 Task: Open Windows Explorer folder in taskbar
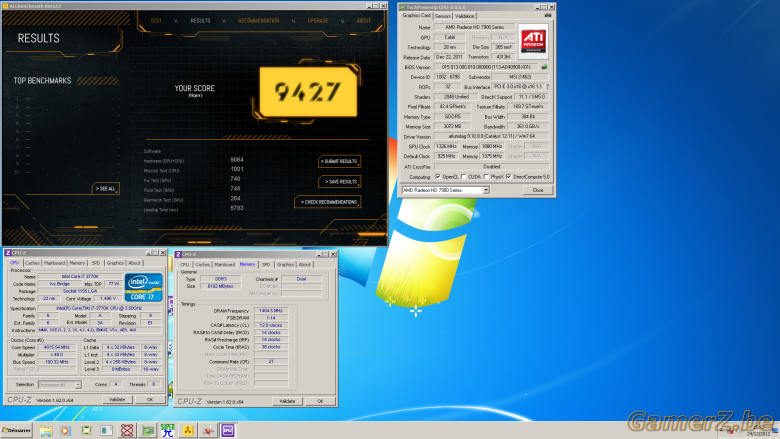click(46, 431)
